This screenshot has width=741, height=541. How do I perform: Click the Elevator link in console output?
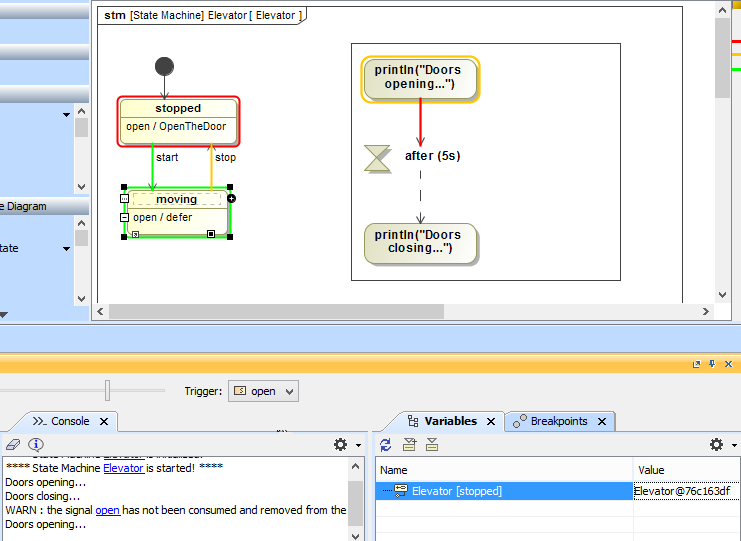click(x=123, y=467)
